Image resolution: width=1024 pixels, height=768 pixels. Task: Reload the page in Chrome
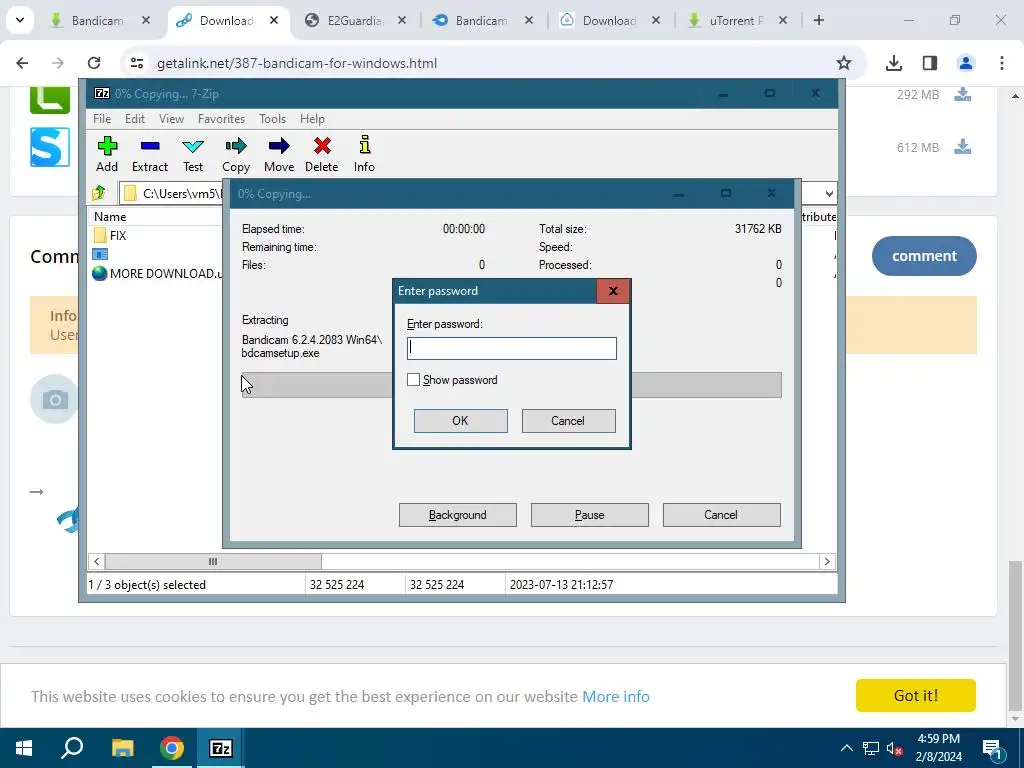pyautogui.click(x=94, y=63)
